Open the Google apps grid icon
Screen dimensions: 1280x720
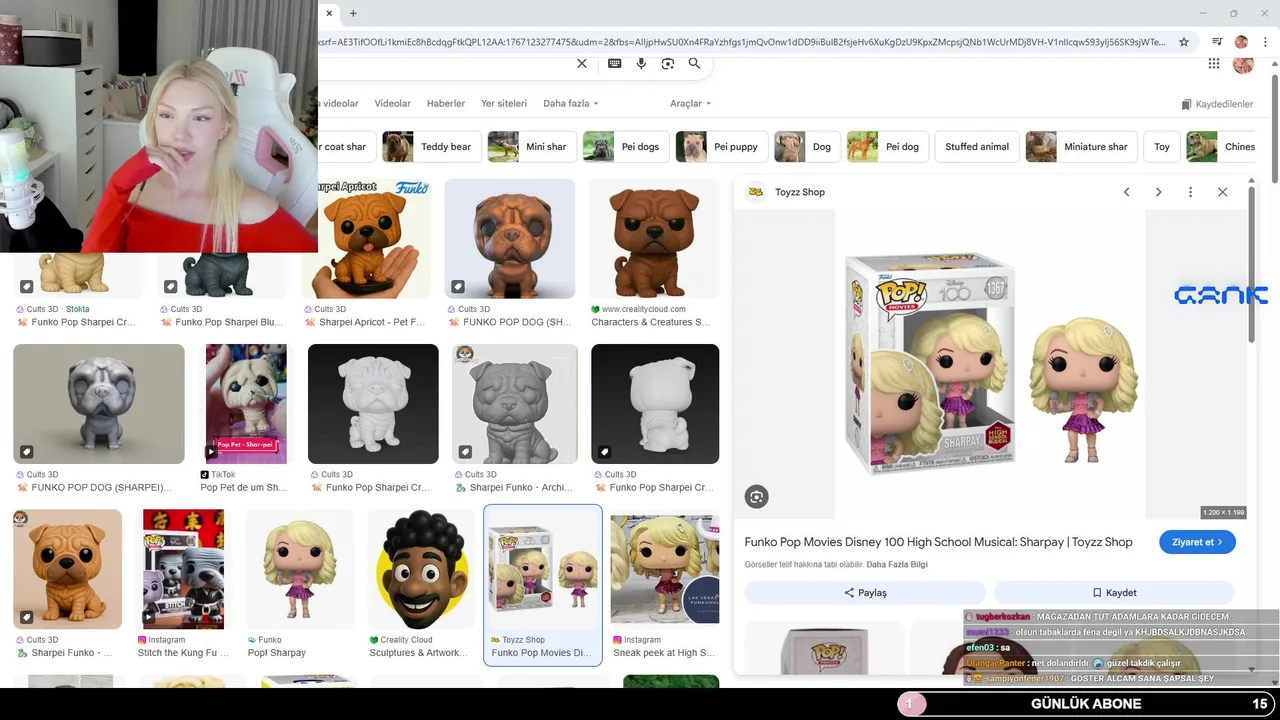click(x=1214, y=64)
